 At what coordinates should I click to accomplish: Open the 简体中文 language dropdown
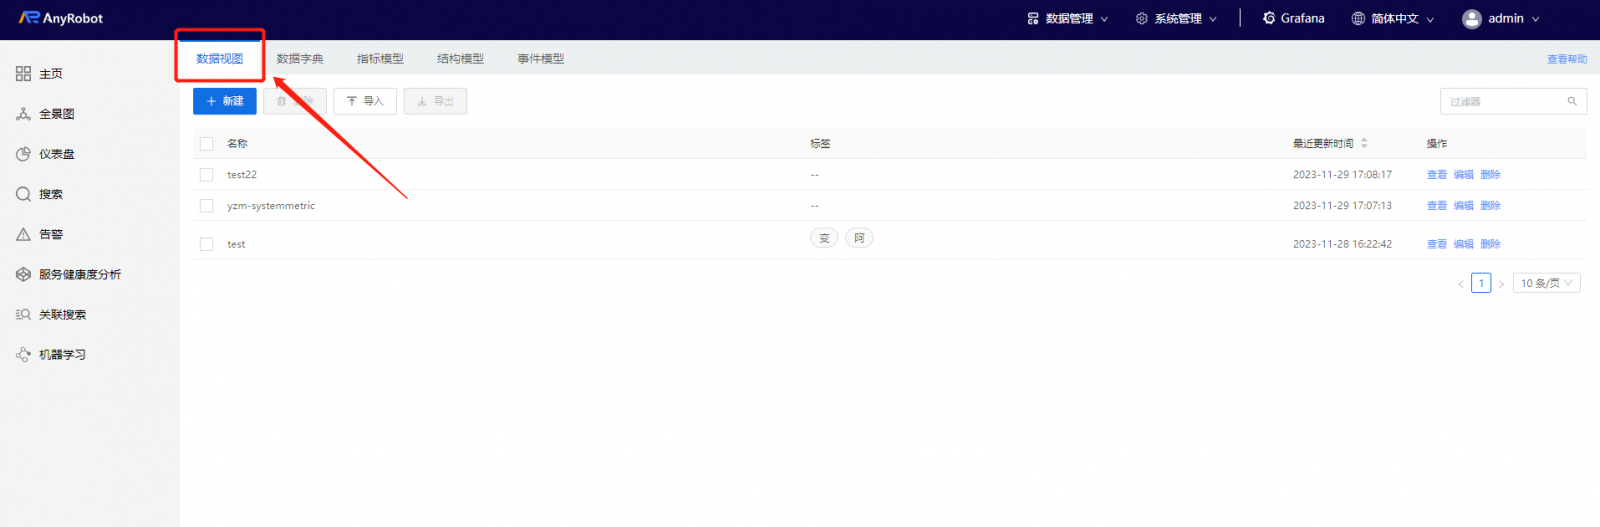1393,18
